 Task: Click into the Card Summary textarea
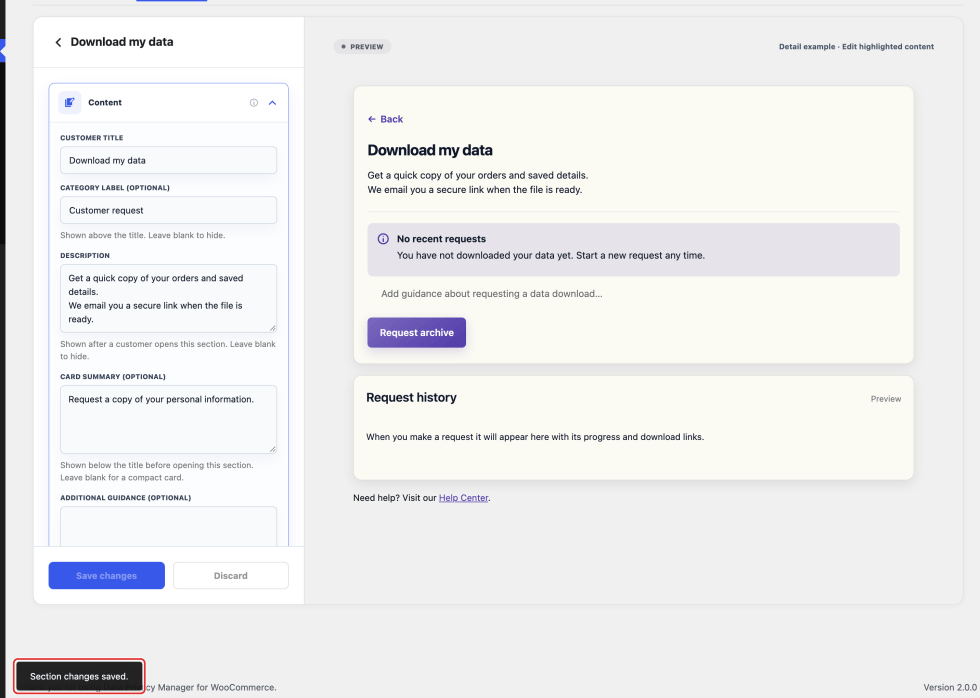[x=168, y=419]
